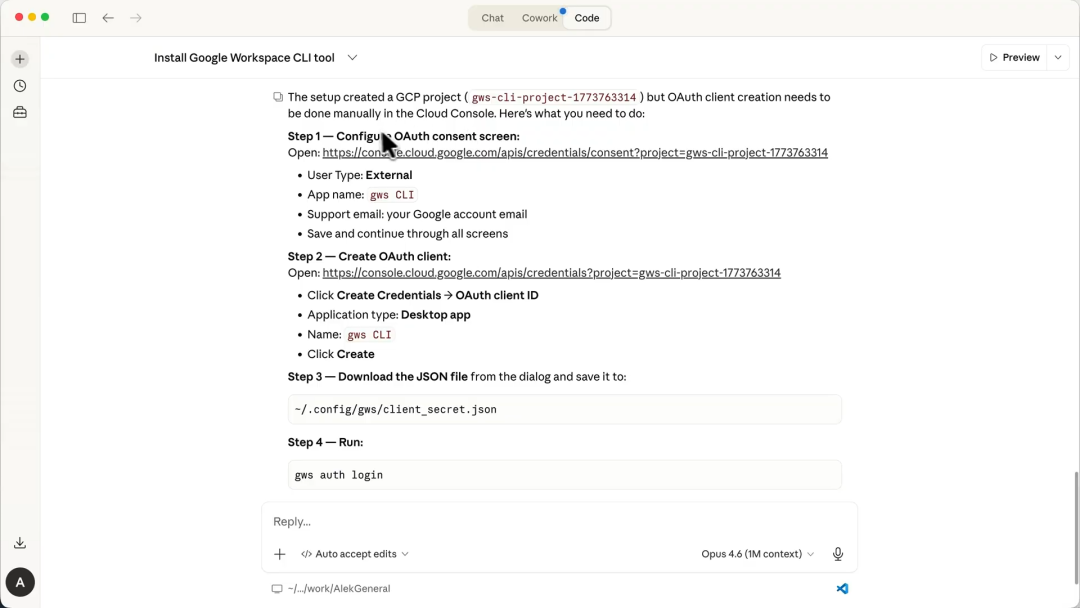This screenshot has width=1080, height=608.
Task: Expand the session title dropdown chevron
Action: point(353,58)
